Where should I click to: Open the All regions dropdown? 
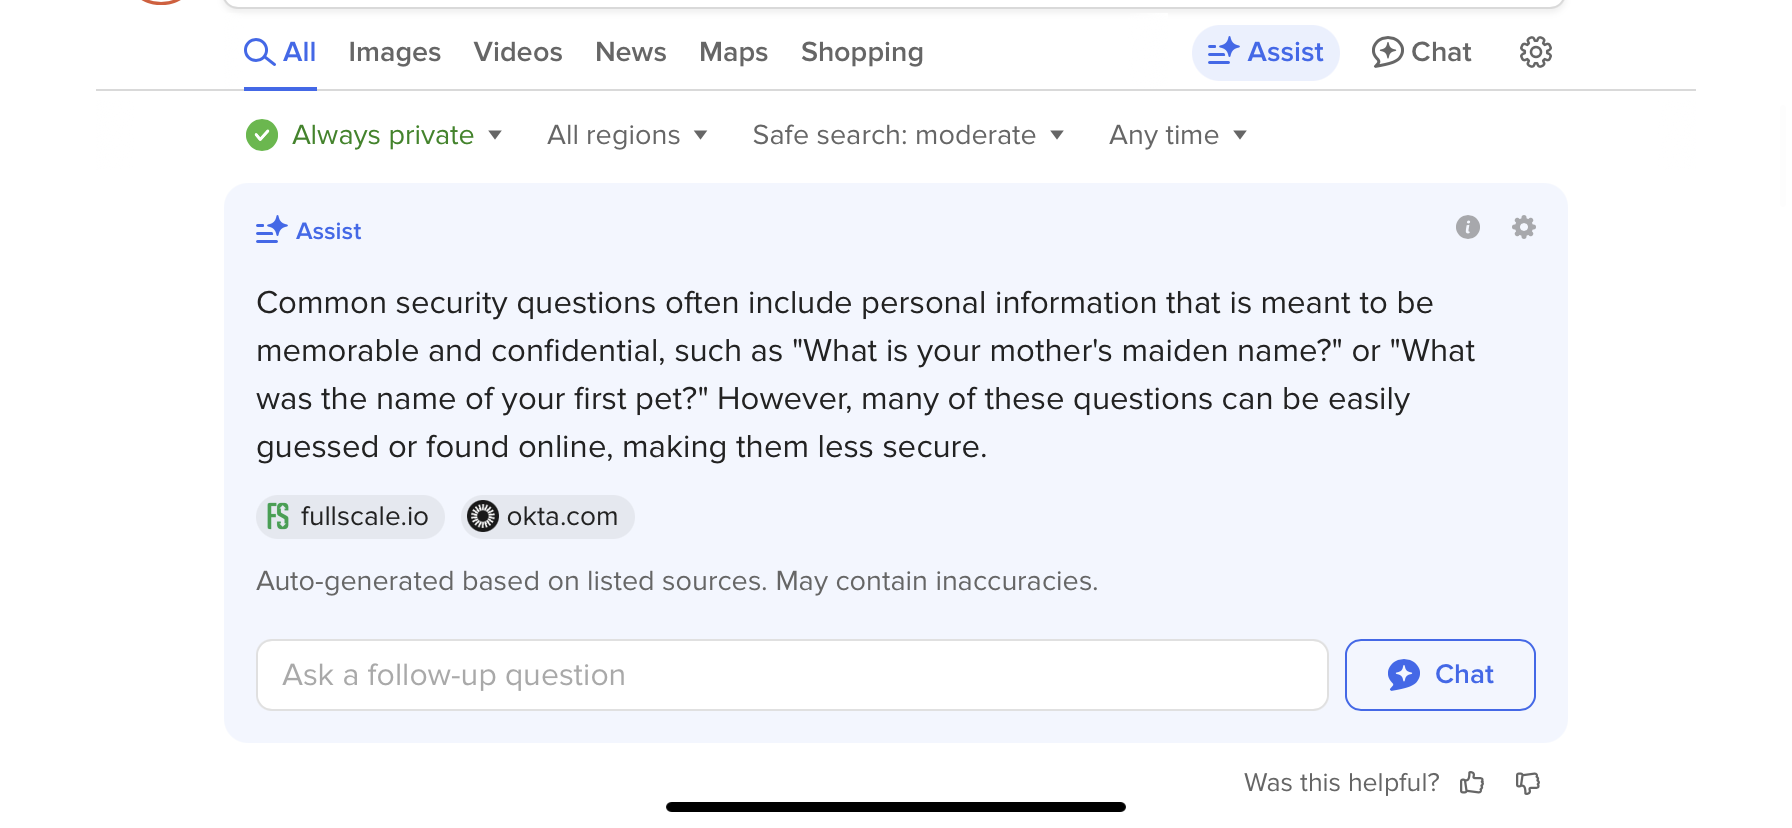627,135
